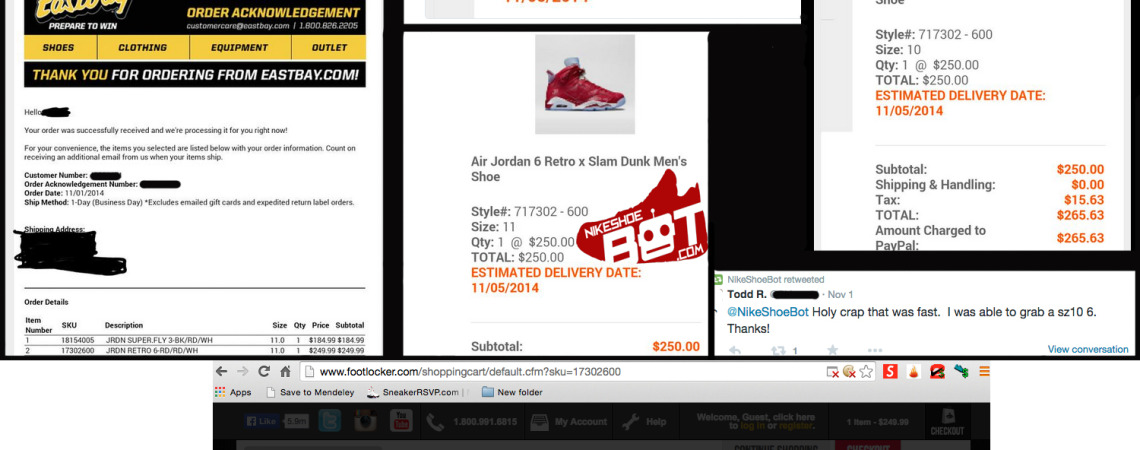The height and width of the screenshot is (450, 1140).
Task: Go to the browser home page
Action: tap(286, 371)
